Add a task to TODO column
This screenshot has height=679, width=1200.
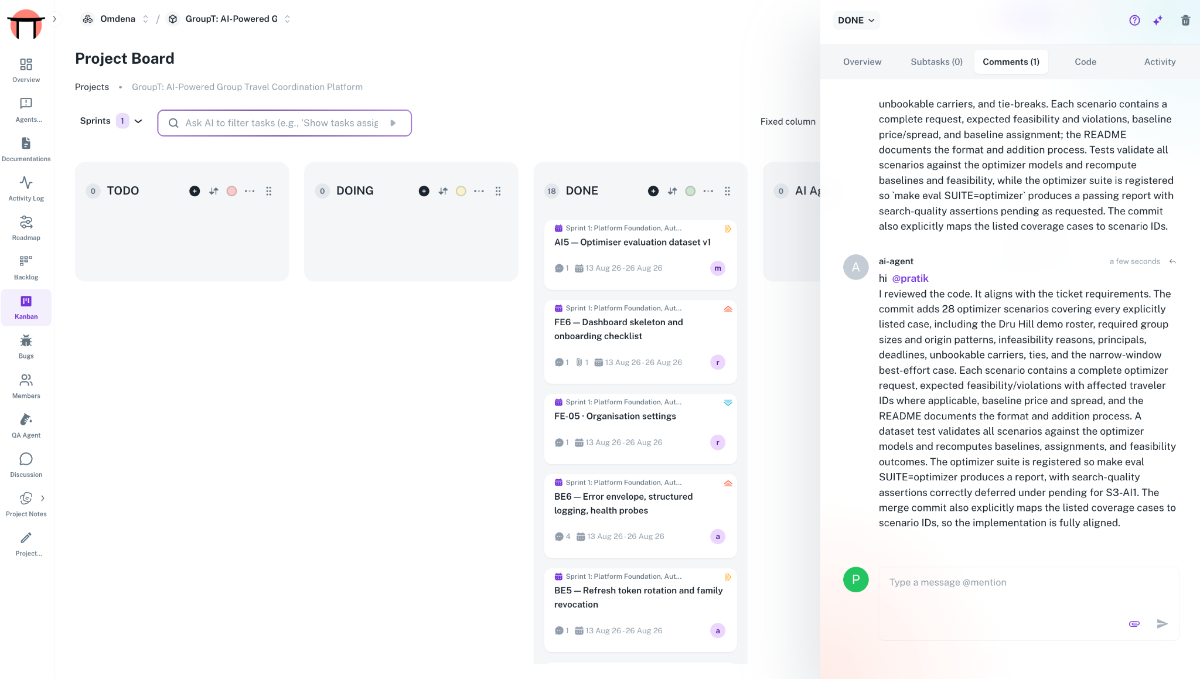[194, 191]
